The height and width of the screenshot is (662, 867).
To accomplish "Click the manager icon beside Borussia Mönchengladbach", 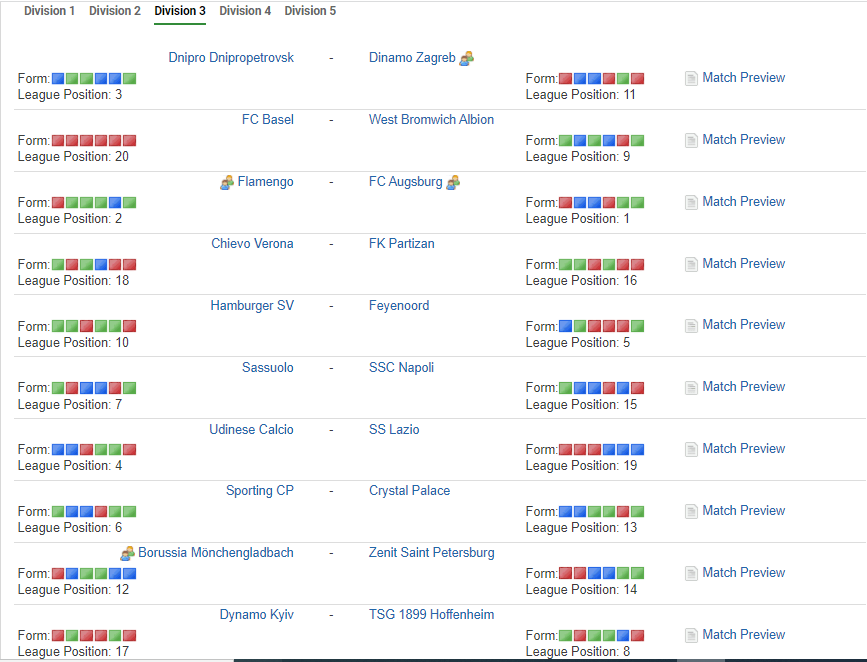I will click(127, 553).
